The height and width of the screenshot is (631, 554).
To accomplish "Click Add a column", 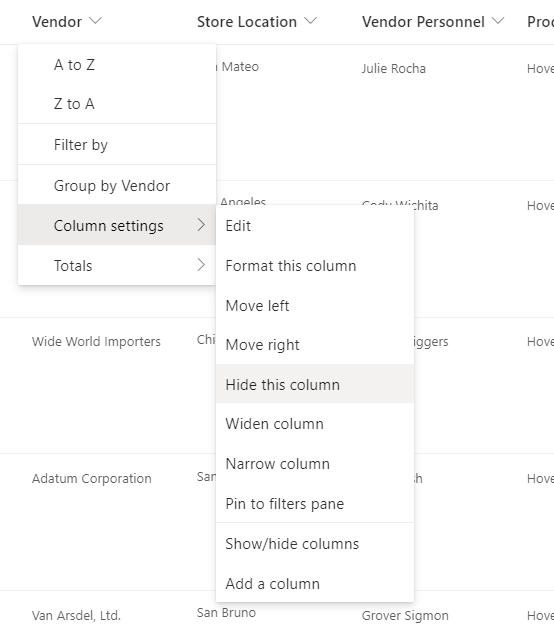I will click(315, 584).
